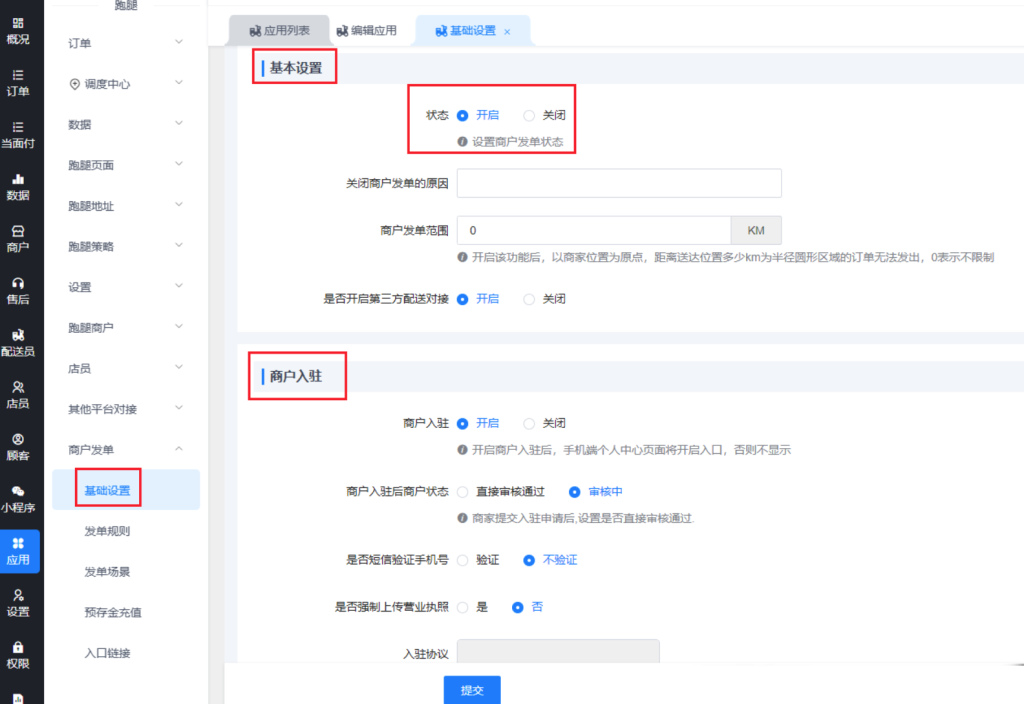Click the 当面付 sidebar icon
The height and width of the screenshot is (704, 1024).
[19, 134]
